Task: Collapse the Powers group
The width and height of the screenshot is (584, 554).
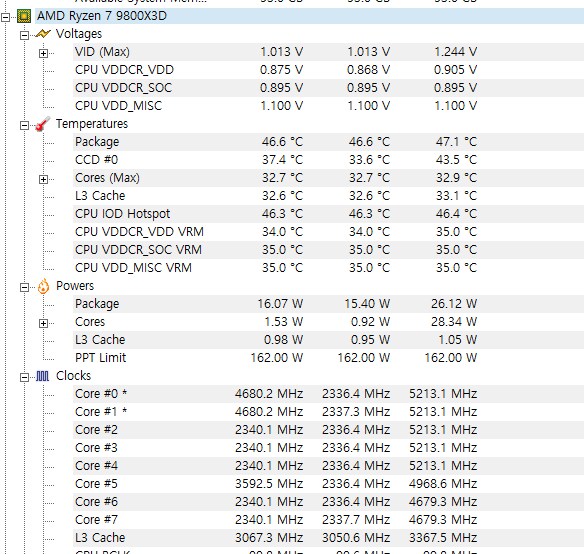Action: [x=24, y=287]
